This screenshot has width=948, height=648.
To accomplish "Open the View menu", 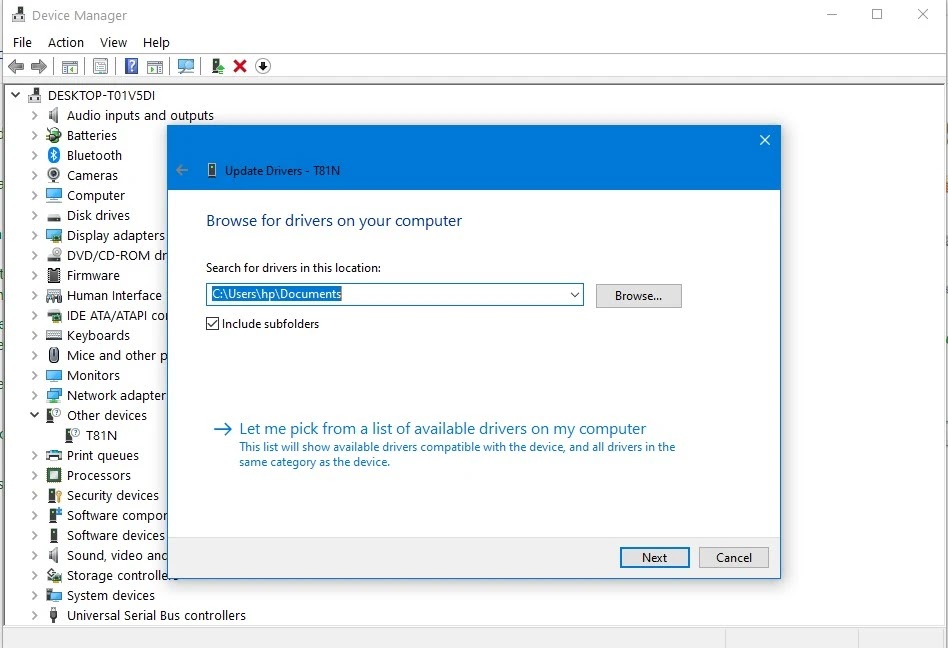I will tap(114, 42).
